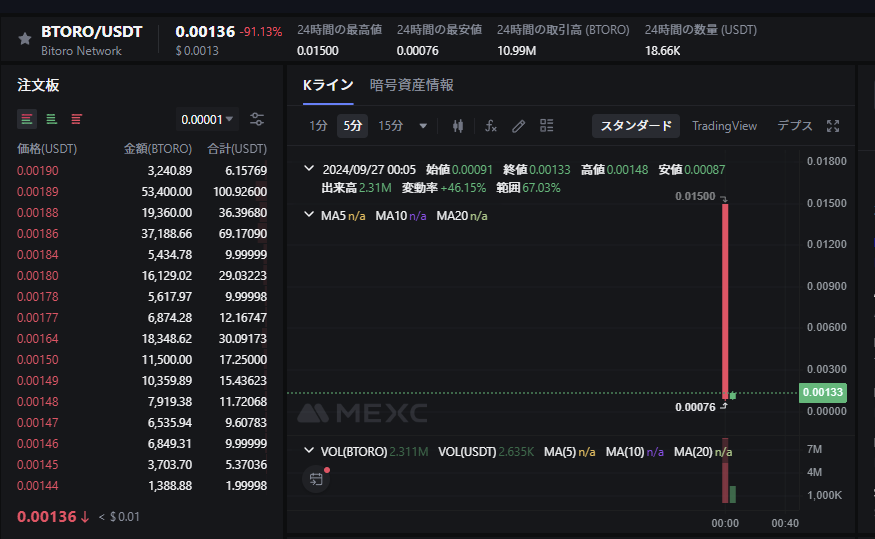The height and width of the screenshot is (539, 875).
Task: Switch chart to デプス view
Action: (795, 126)
